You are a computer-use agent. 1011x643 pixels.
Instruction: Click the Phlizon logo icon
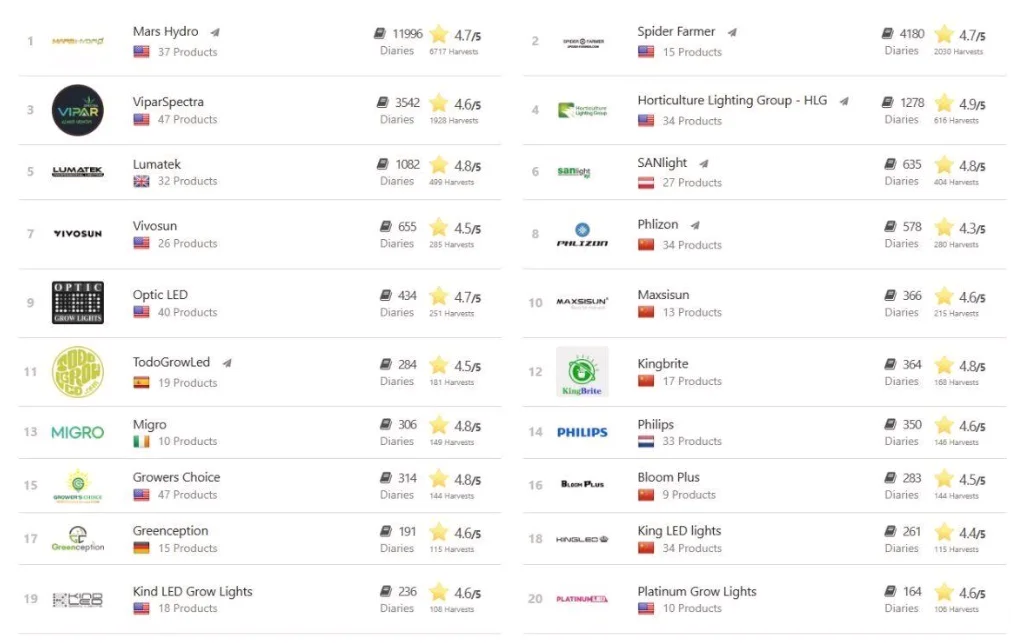coord(582,234)
